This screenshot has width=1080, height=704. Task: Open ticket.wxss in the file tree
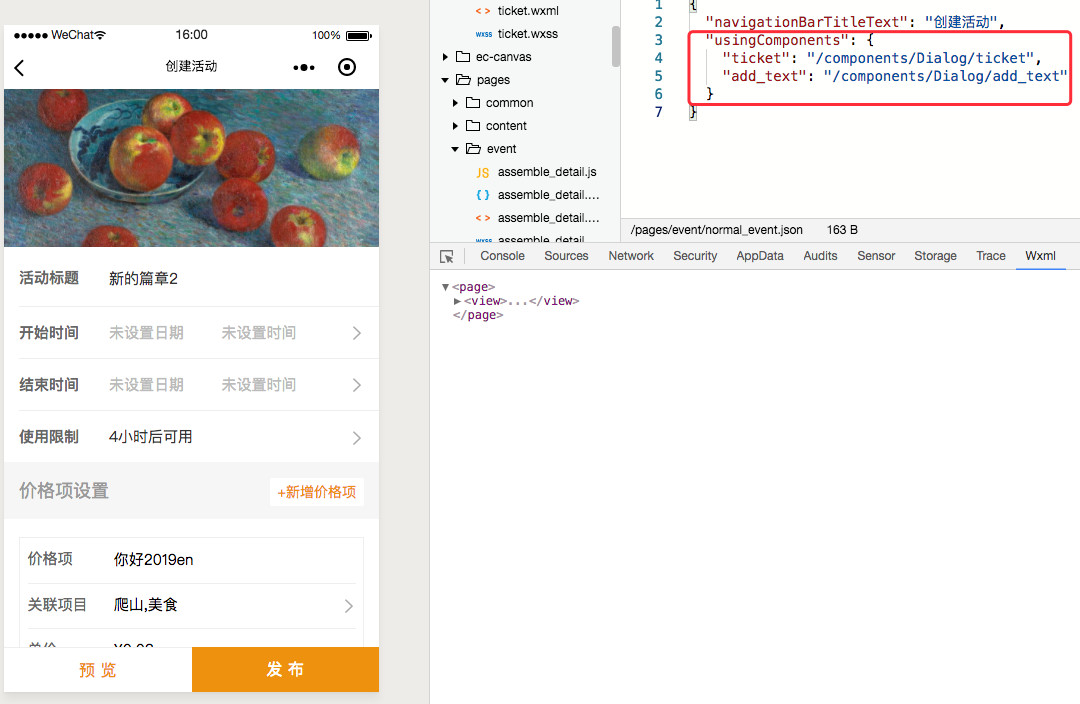pyautogui.click(x=528, y=34)
